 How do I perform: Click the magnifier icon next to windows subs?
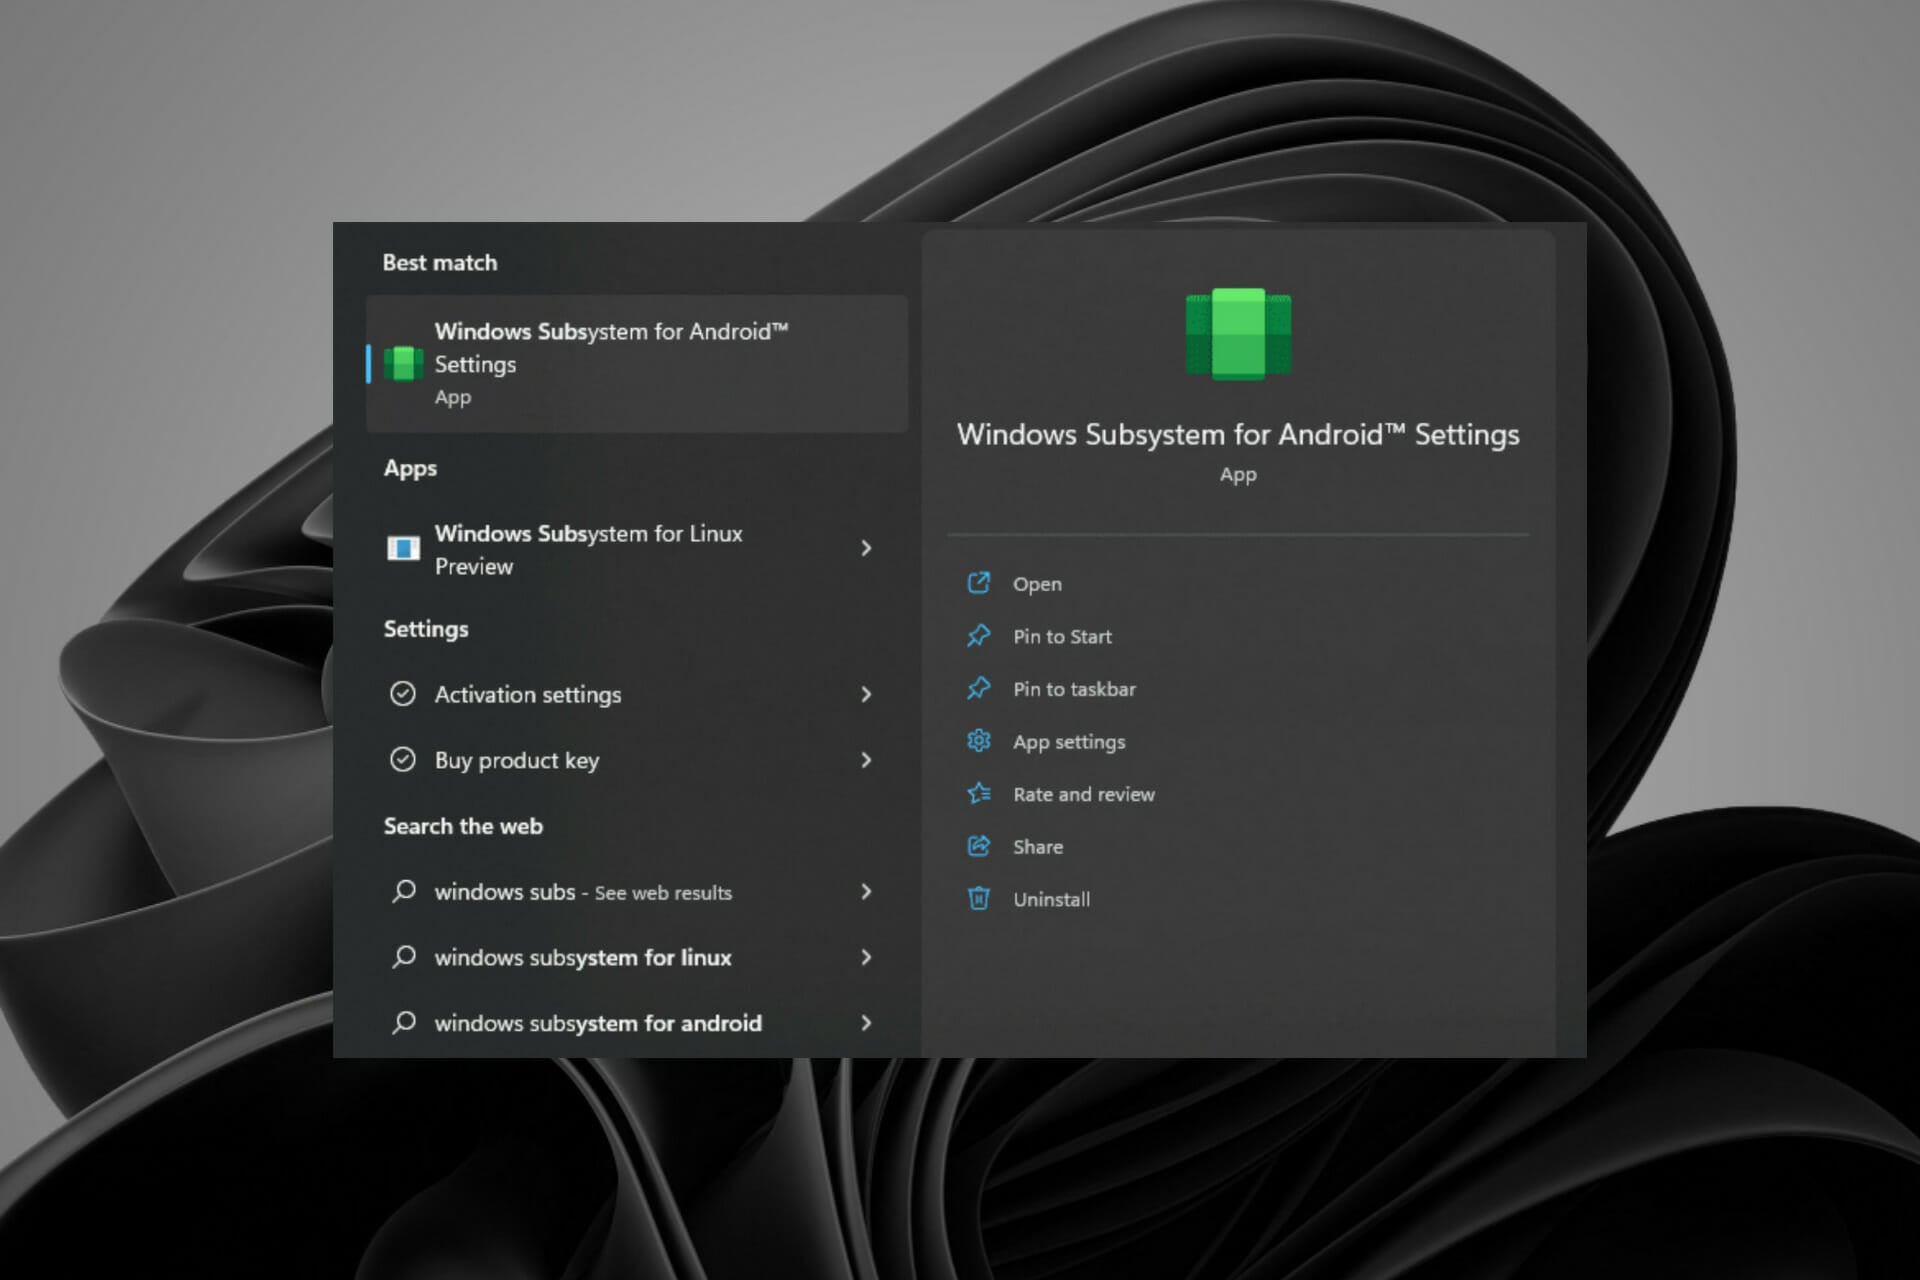click(405, 892)
